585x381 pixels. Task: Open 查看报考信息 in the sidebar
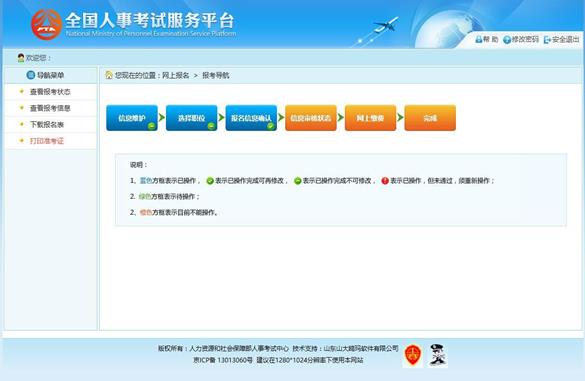(x=50, y=108)
